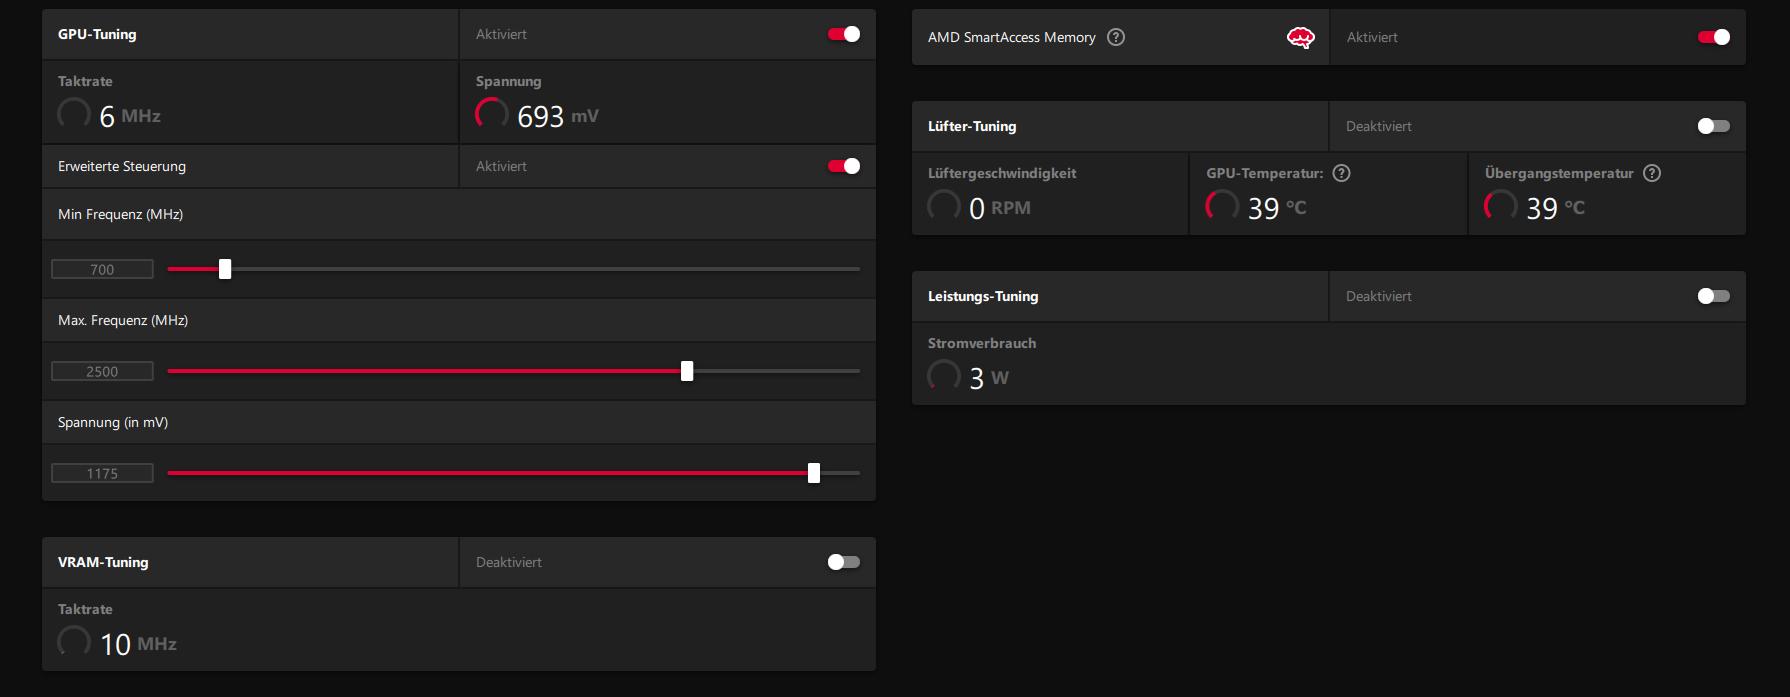Viewport: 1790px width, 697px height.
Task: Open AMD SmartAccess Memory help icon
Action: click(1116, 37)
